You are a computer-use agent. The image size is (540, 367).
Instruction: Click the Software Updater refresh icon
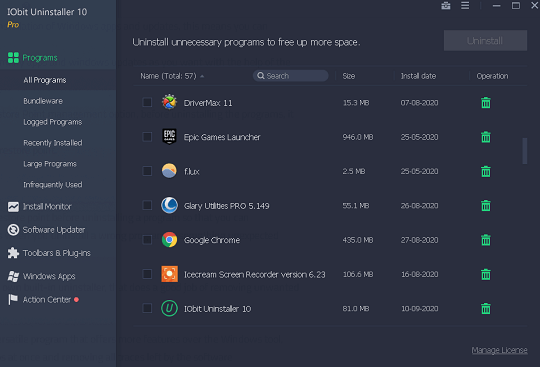tap(13, 230)
